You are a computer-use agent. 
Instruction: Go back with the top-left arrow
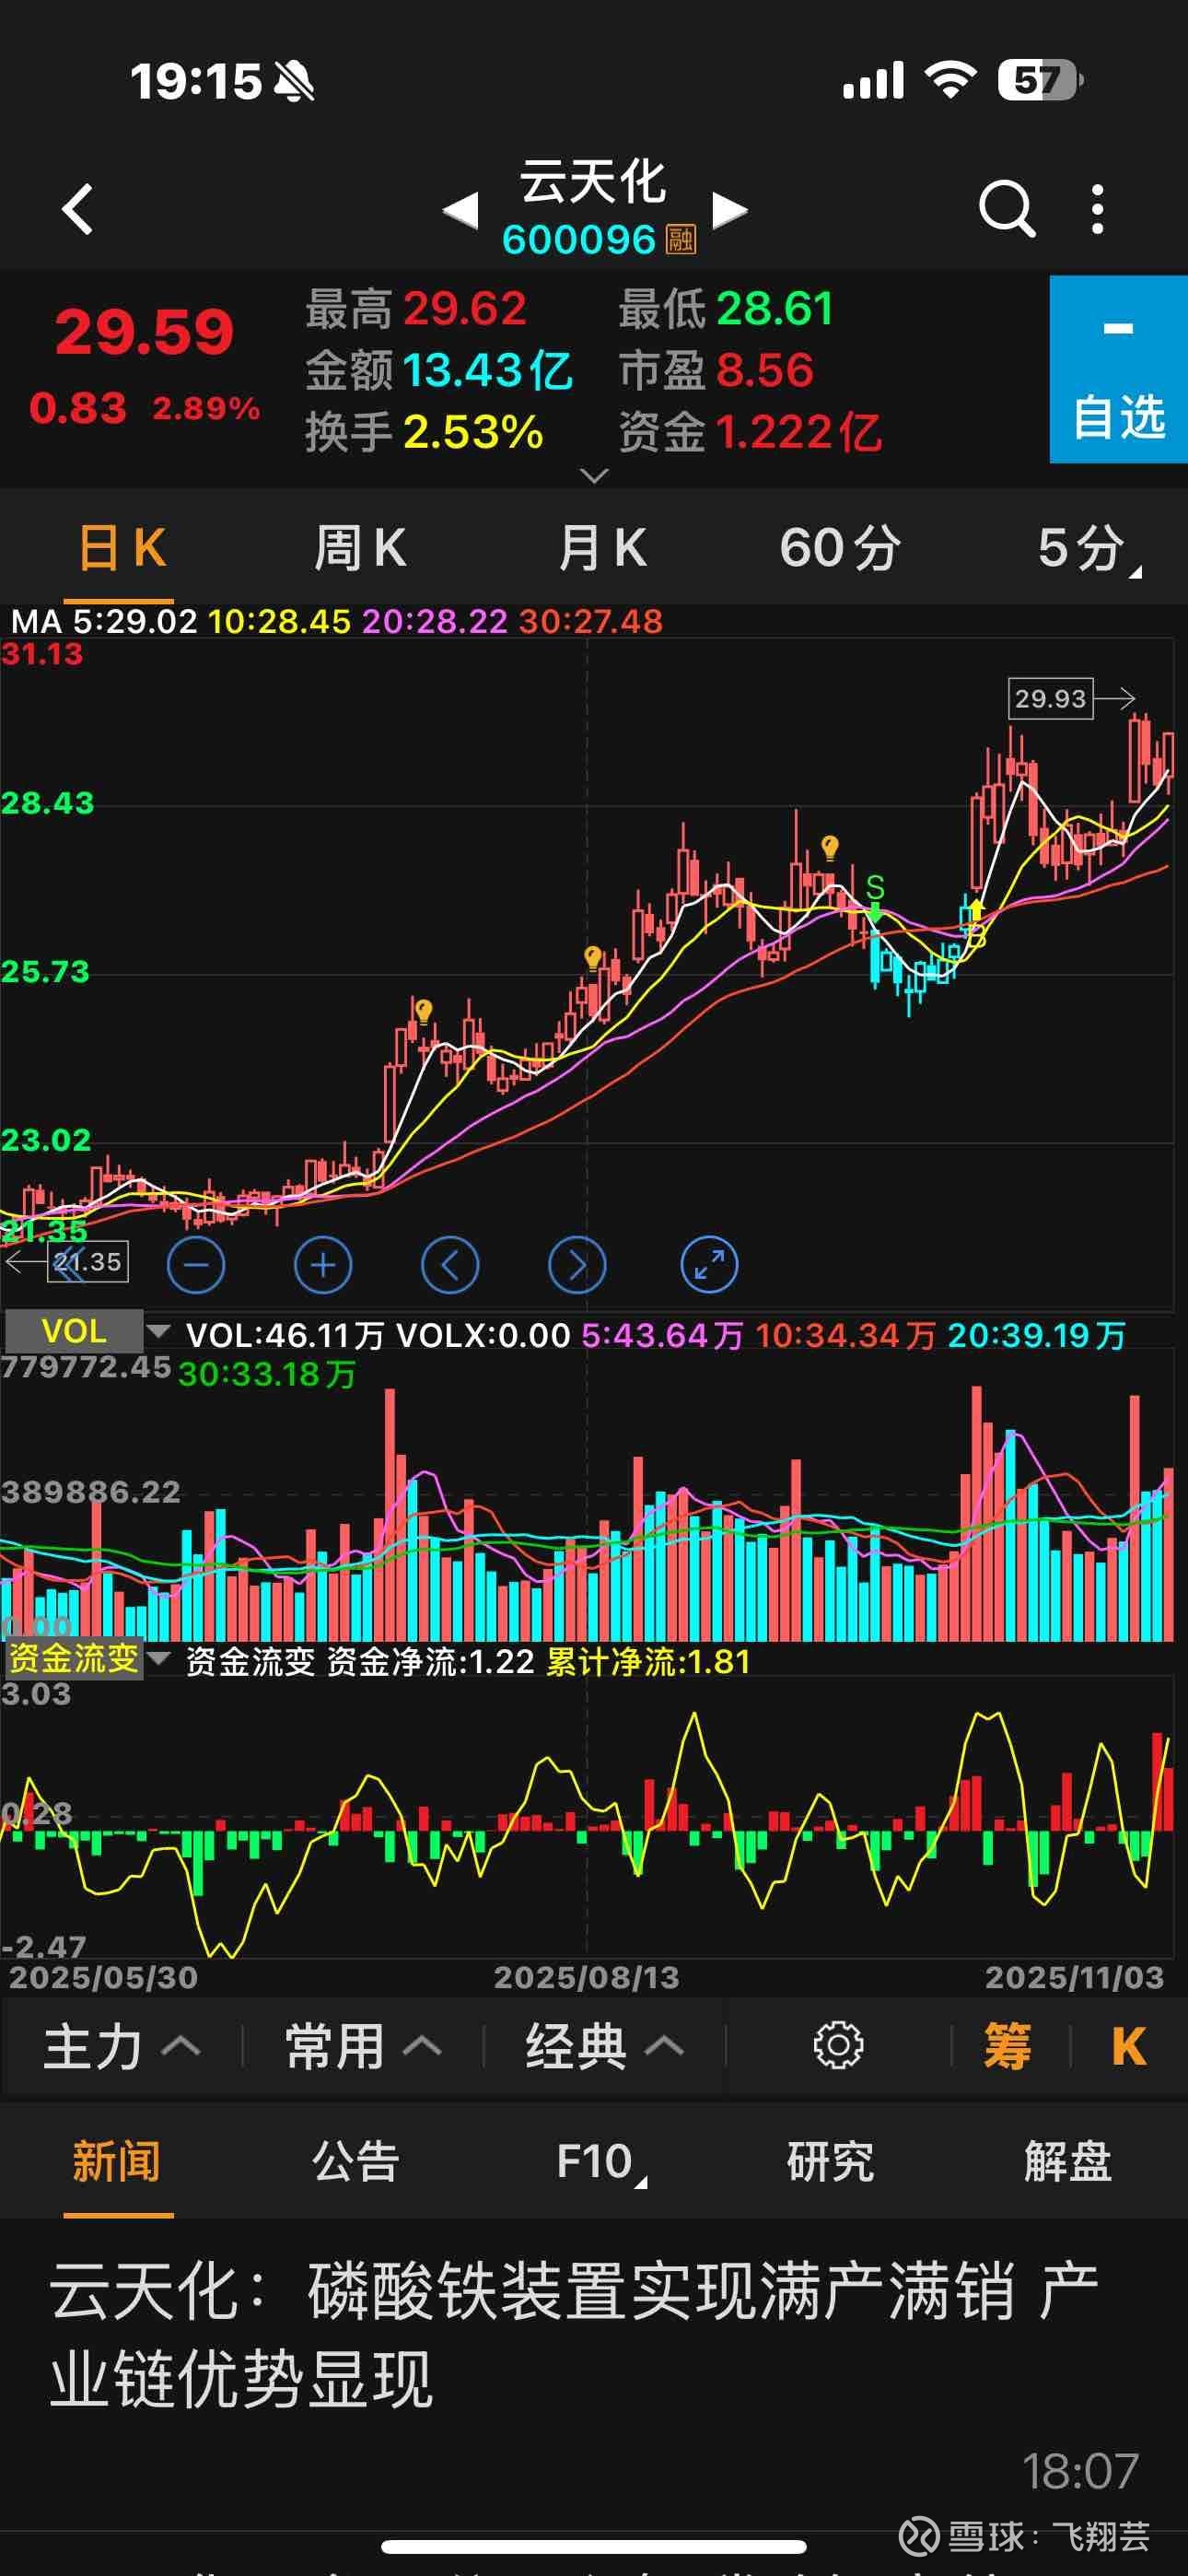[x=77, y=209]
